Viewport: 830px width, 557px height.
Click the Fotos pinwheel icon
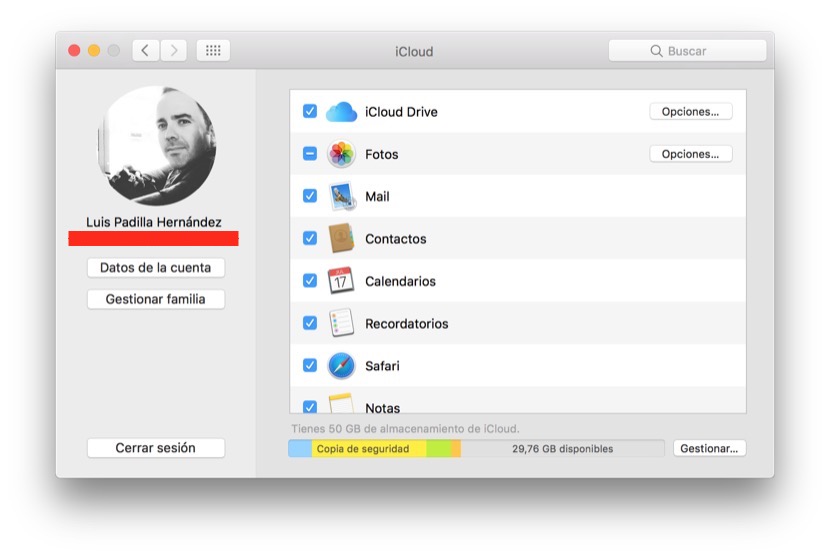(341, 154)
